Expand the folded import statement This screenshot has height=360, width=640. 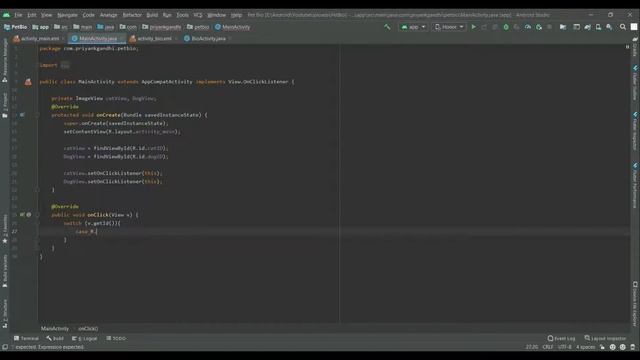tap(65, 65)
